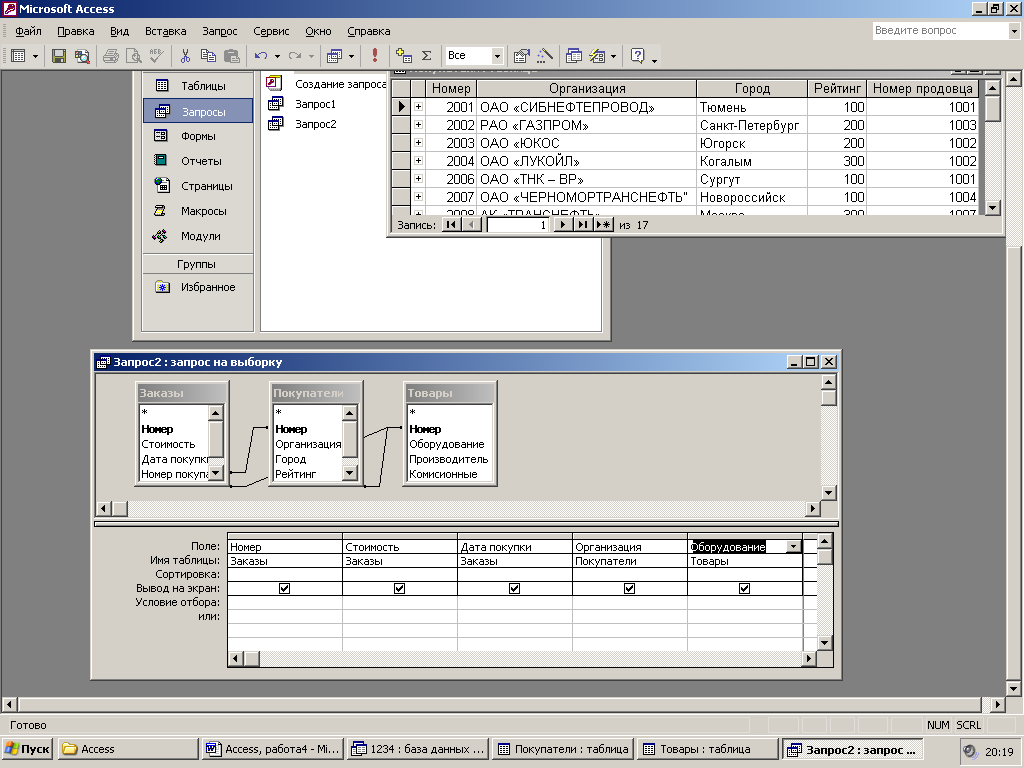Go to next record in Покупатели

tap(562, 225)
